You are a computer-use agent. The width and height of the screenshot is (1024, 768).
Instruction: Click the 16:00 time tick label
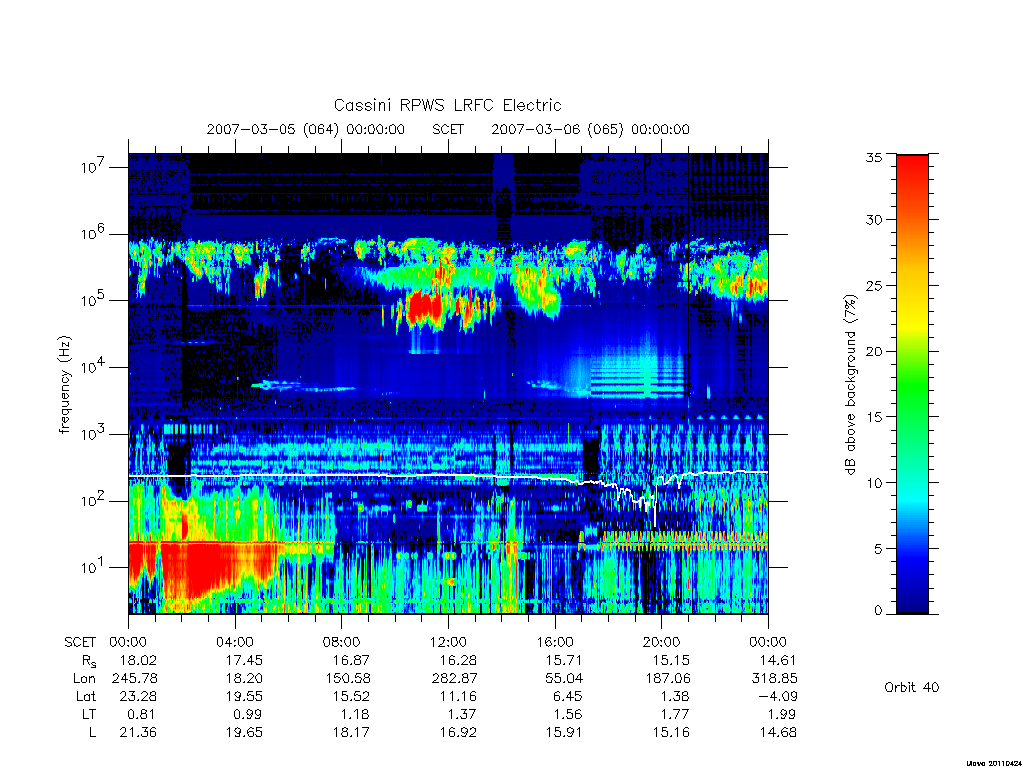point(554,642)
